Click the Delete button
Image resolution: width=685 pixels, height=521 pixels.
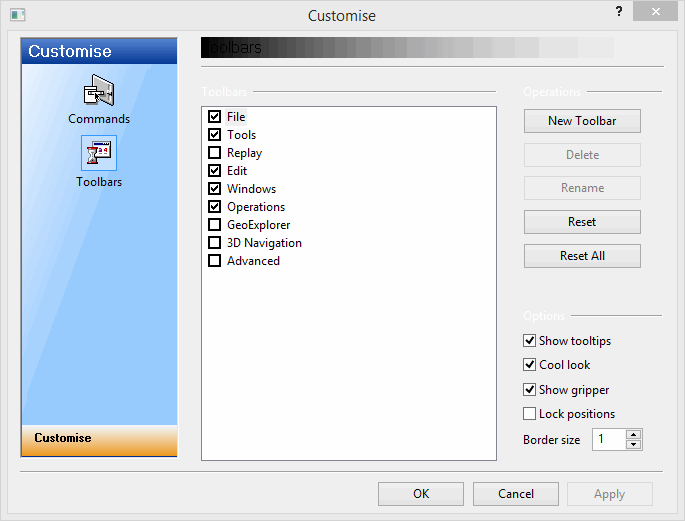(x=582, y=155)
